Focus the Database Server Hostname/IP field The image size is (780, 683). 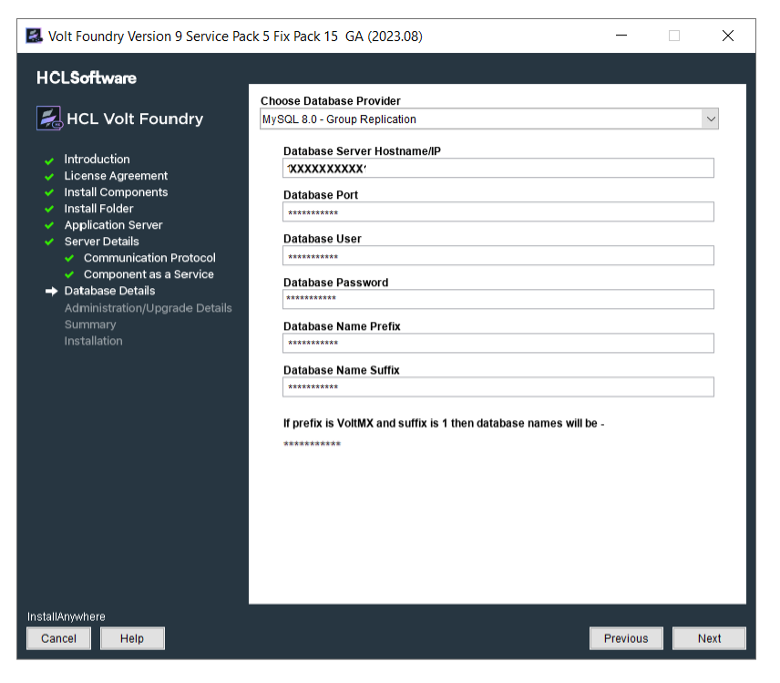pyautogui.click(x=498, y=168)
